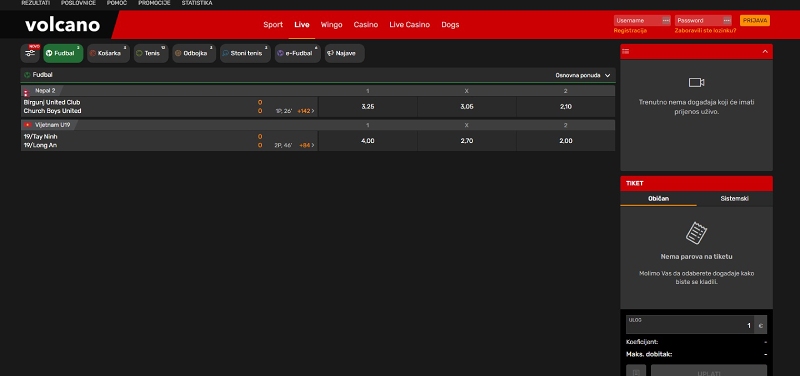Click the empty ticket receipt icon
The image size is (800, 376).
coord(696,233)
